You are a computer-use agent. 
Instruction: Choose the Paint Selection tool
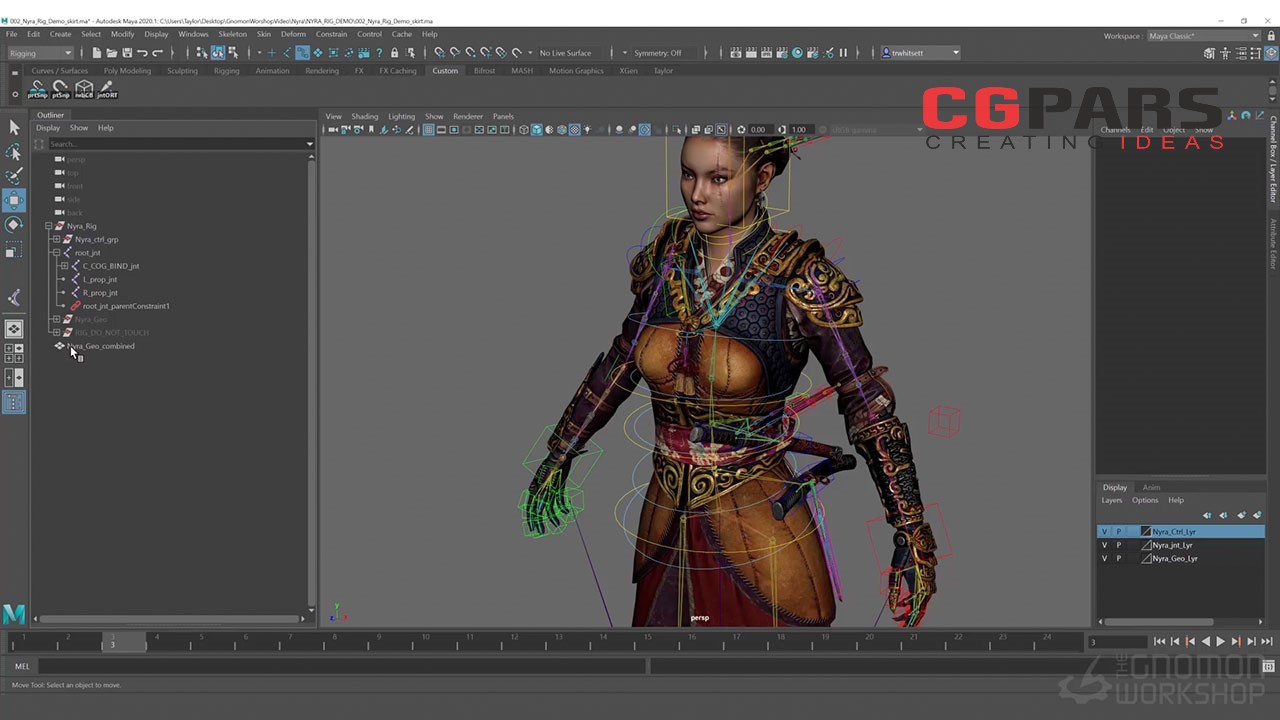pos(14,177)
